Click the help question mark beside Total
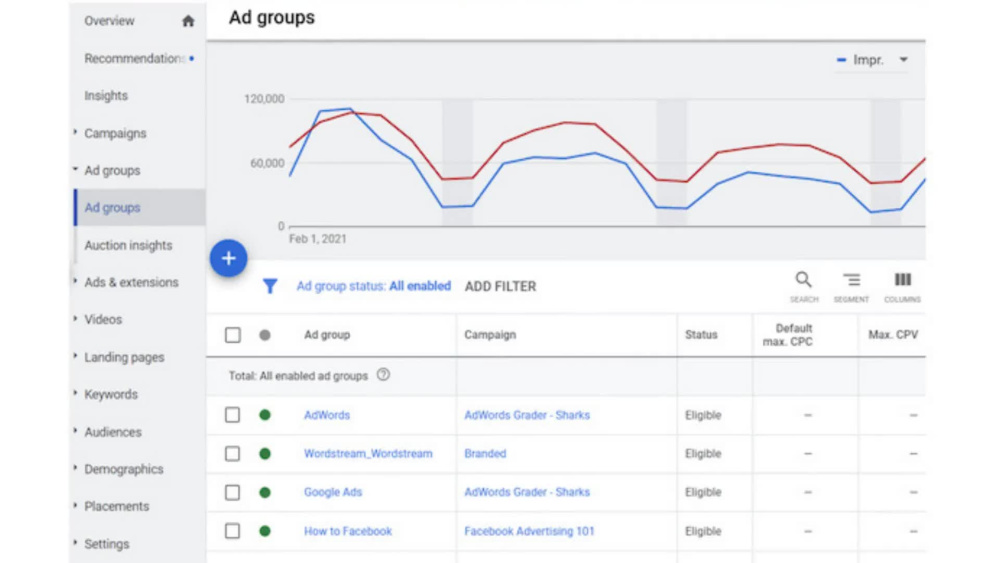 click(383, 375)
